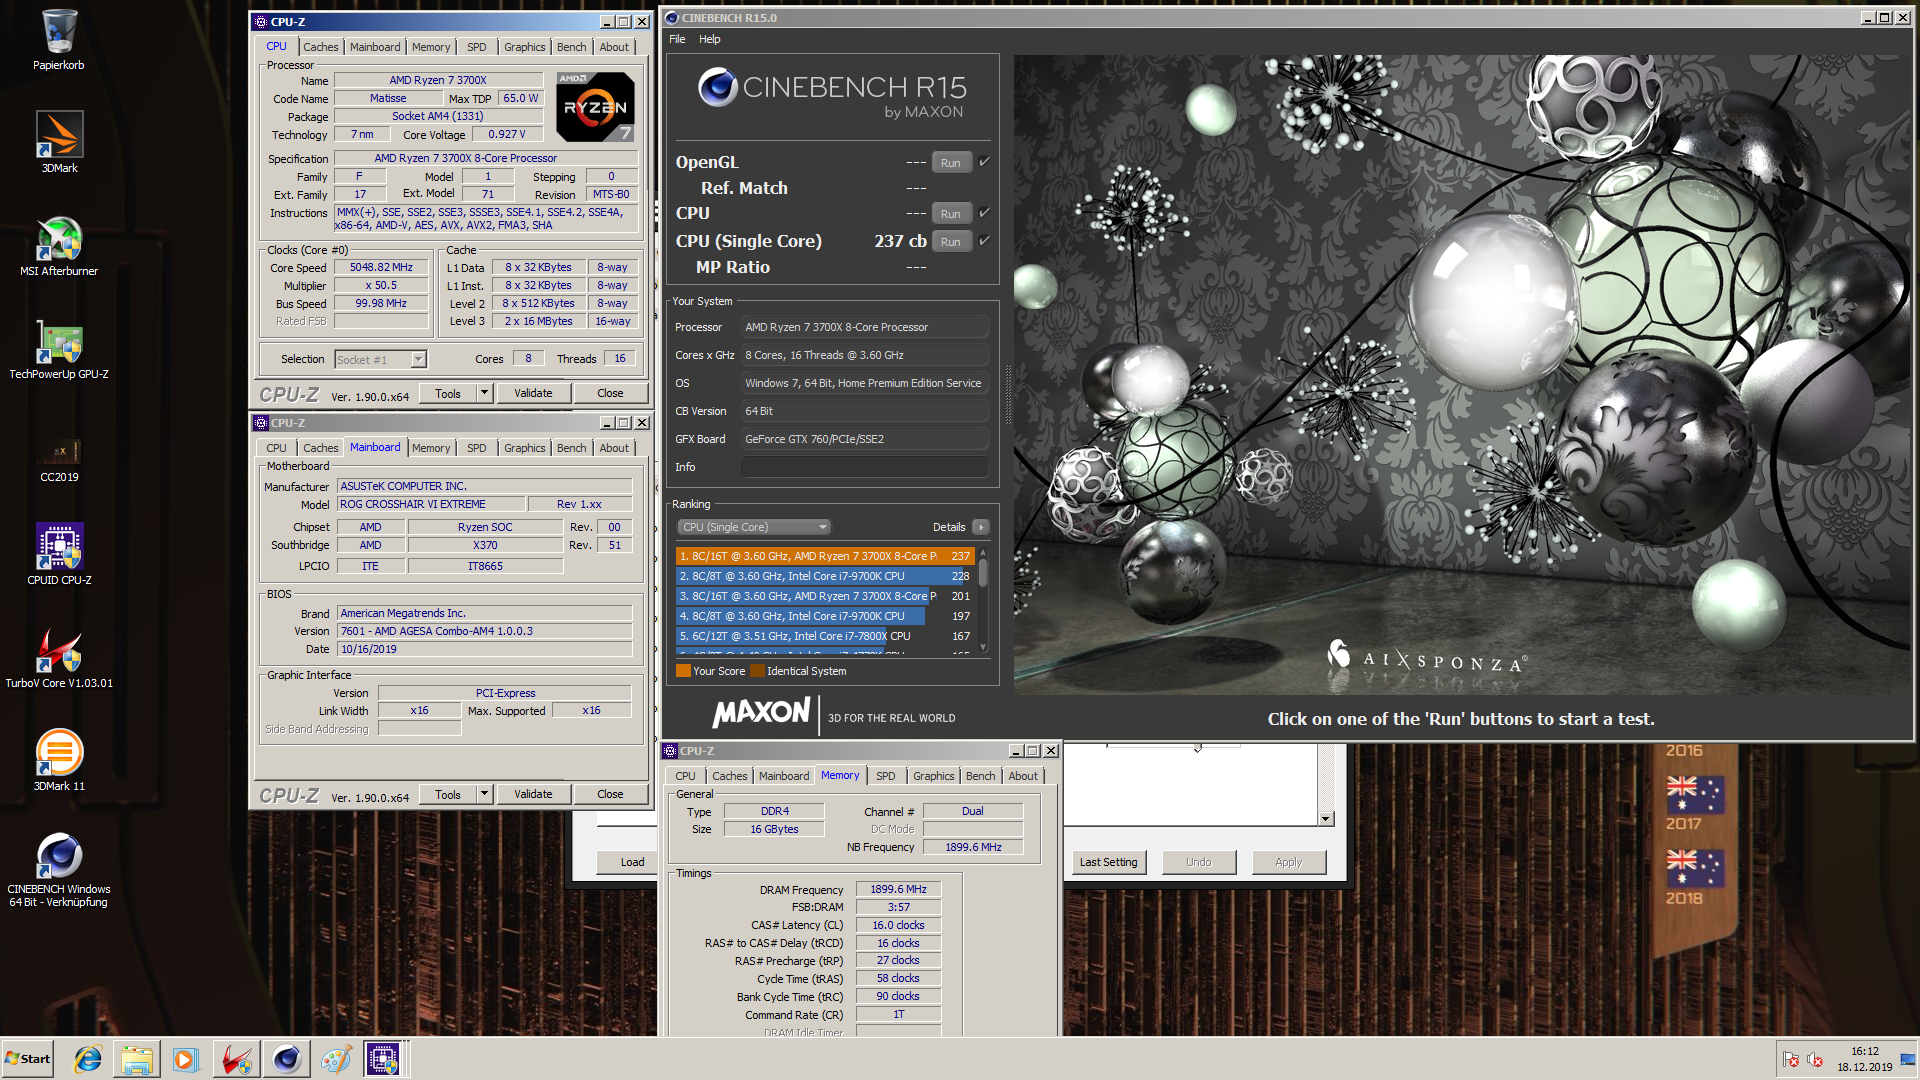Screen dimensions: 1920x1080
Task: Open the Papierkorb recycle bin icon
Action: pos(59,40)
